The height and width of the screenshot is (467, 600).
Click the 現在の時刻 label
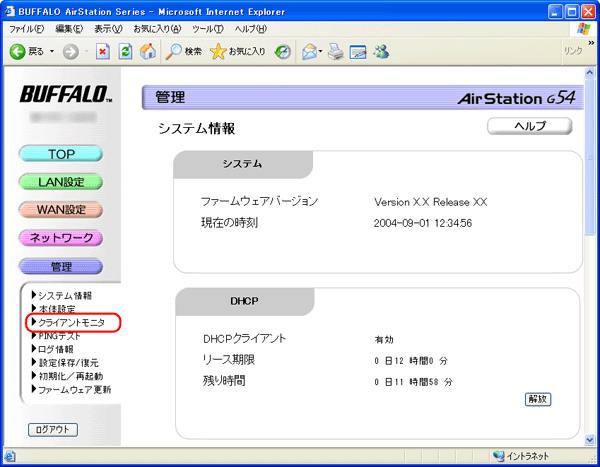click(x=230, y=222)
